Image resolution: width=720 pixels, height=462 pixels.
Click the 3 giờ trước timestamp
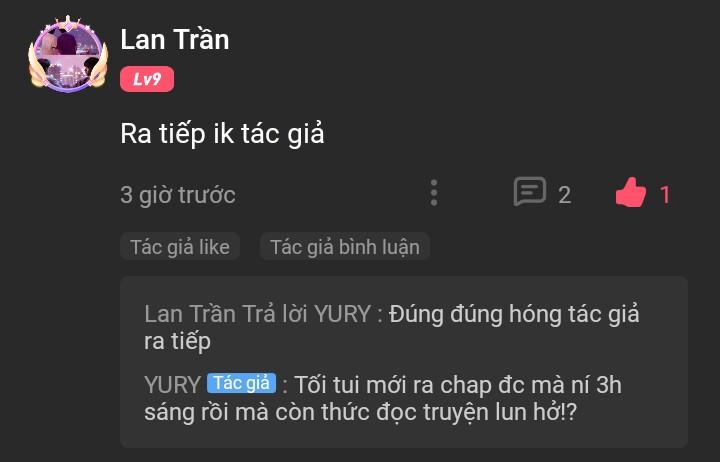pos(178,195)
